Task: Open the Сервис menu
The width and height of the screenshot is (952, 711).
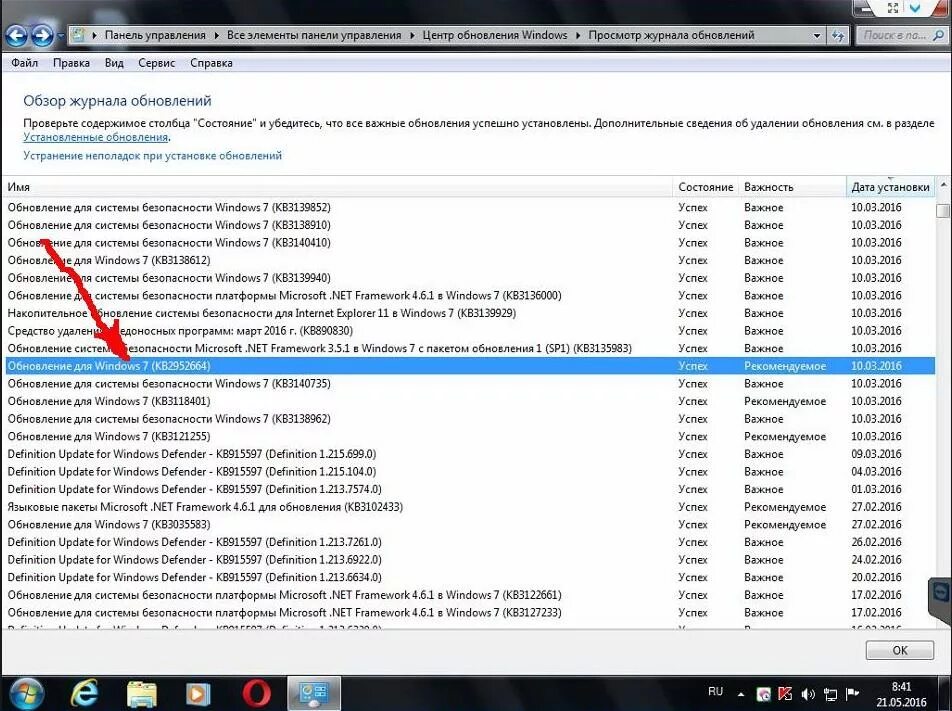Action: (x=156, y=63)
